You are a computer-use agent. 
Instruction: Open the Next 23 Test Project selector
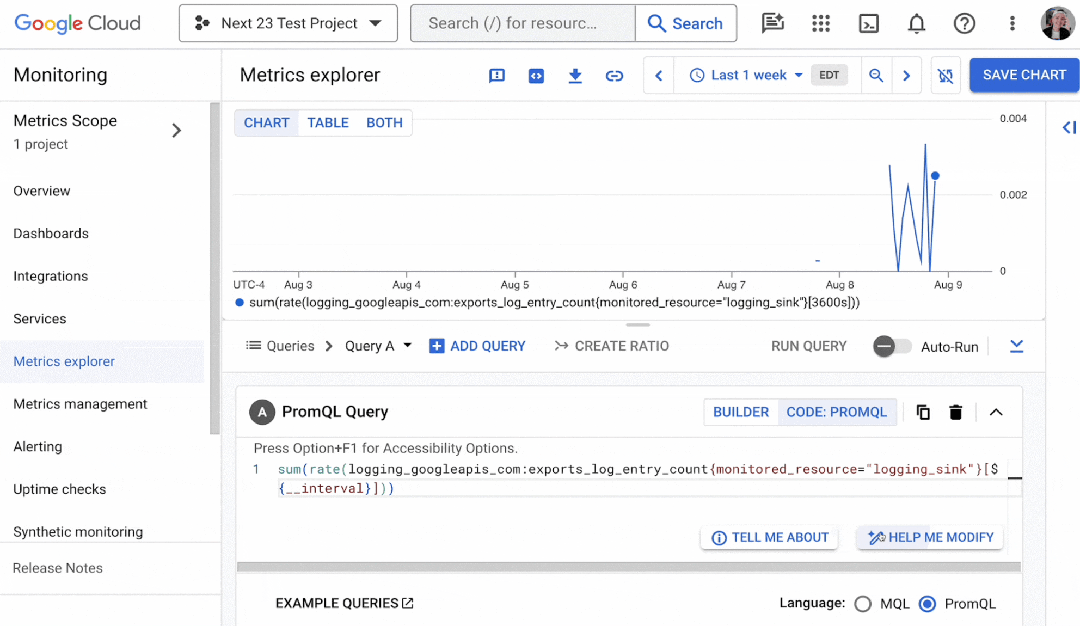[288, 23]
